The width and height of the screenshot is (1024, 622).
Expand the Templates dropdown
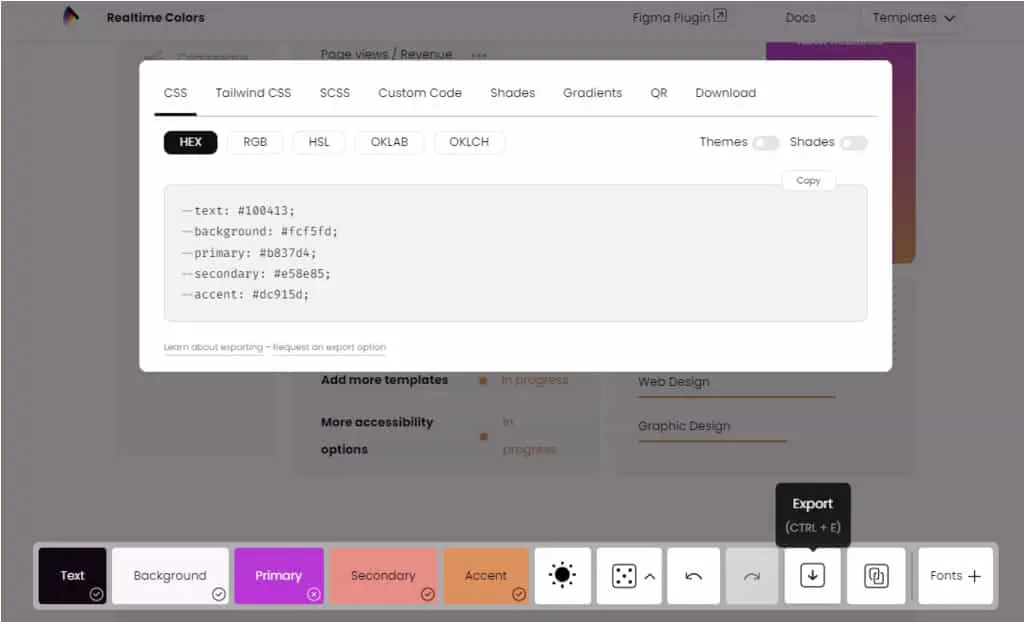tap(914, 18)
